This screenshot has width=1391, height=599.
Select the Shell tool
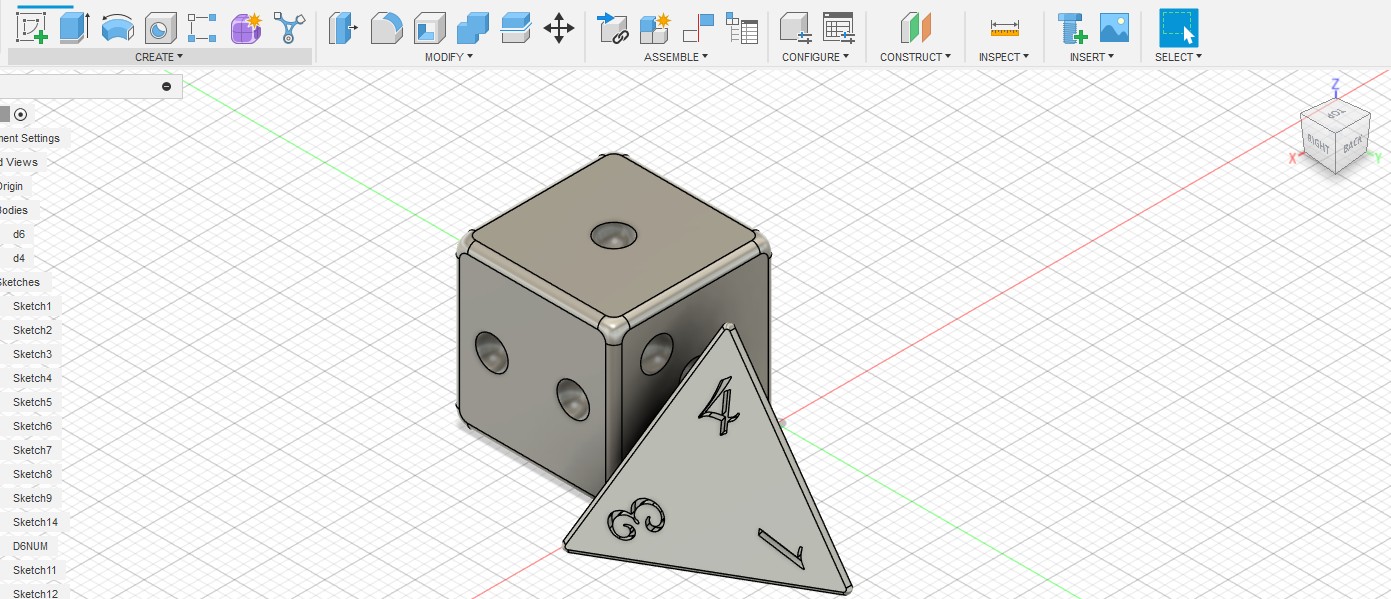(430, 28)
